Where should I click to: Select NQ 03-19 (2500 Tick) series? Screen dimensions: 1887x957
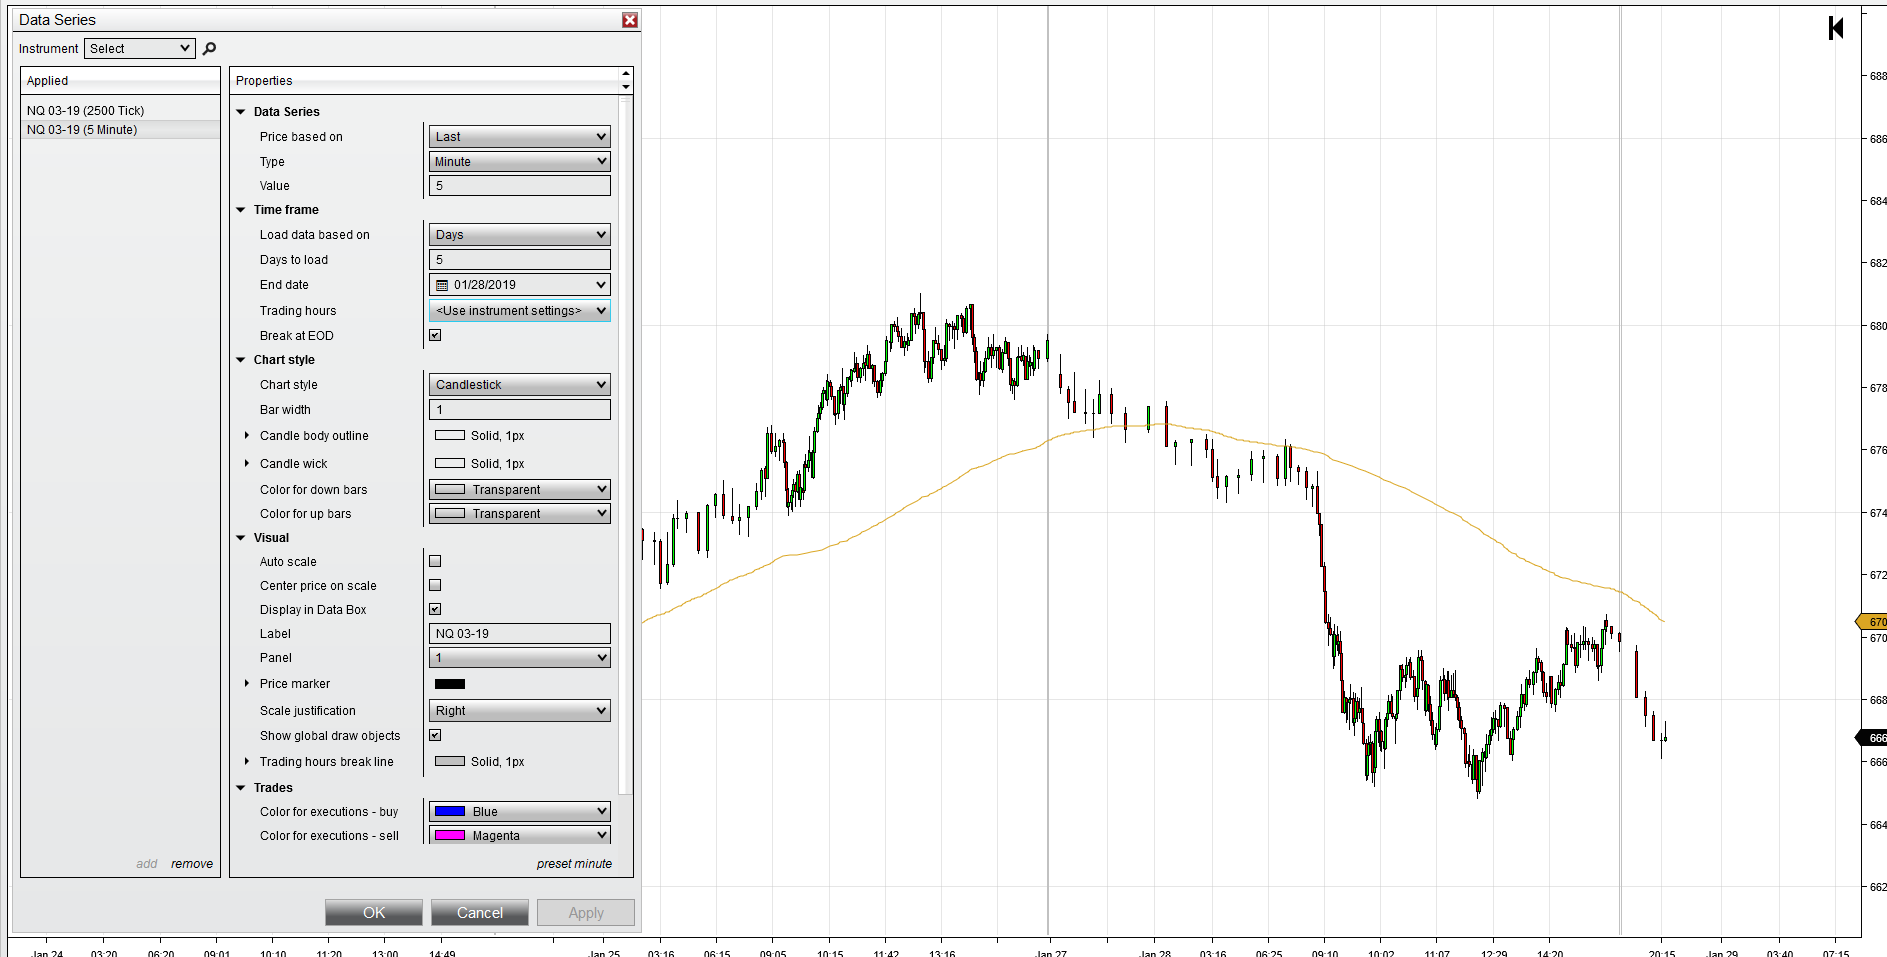coord(120,111)
